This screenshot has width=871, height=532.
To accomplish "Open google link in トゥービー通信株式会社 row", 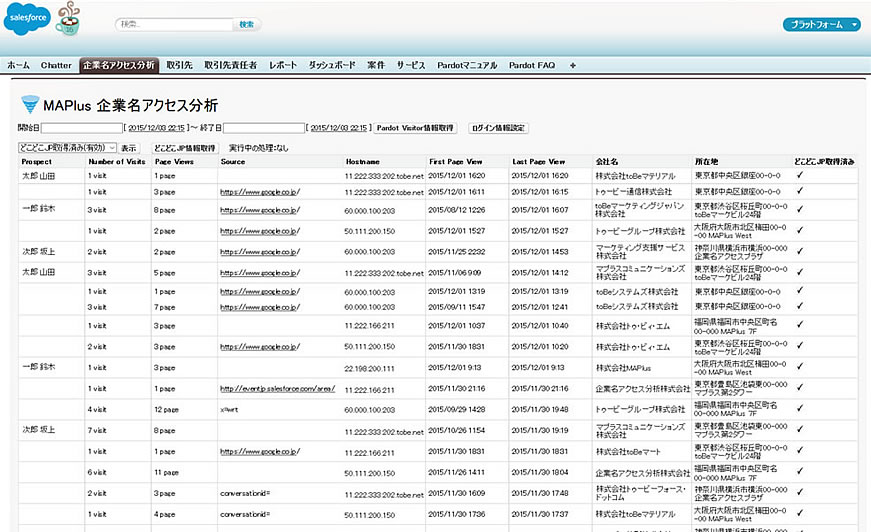I will point(260,192).
